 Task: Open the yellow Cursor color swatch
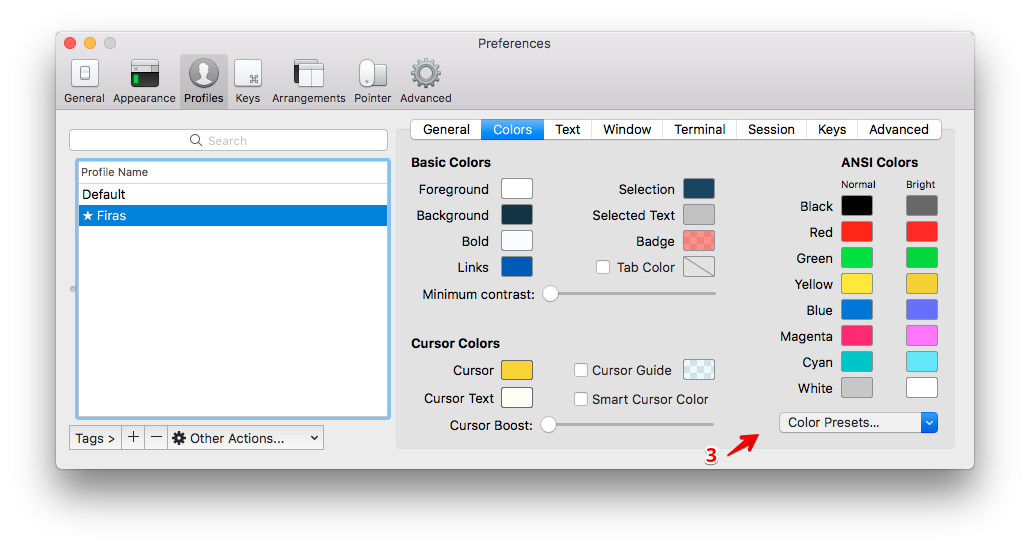[517, 370]
